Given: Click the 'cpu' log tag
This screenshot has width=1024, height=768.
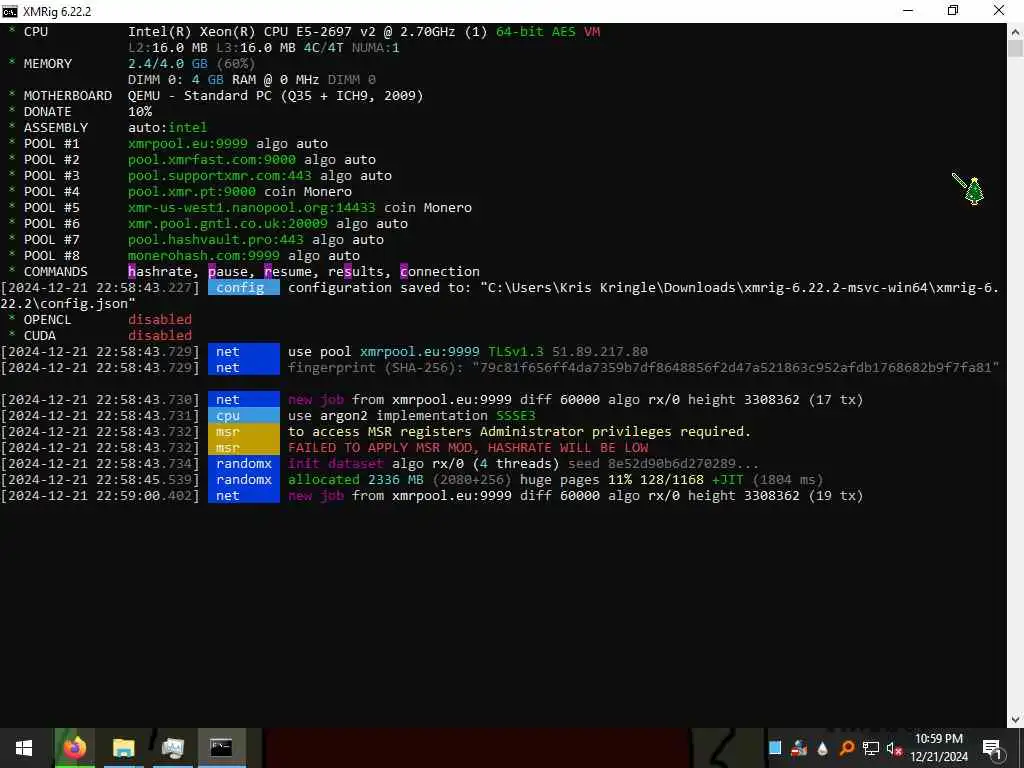Looking at the screenshot, I should 244,415.
